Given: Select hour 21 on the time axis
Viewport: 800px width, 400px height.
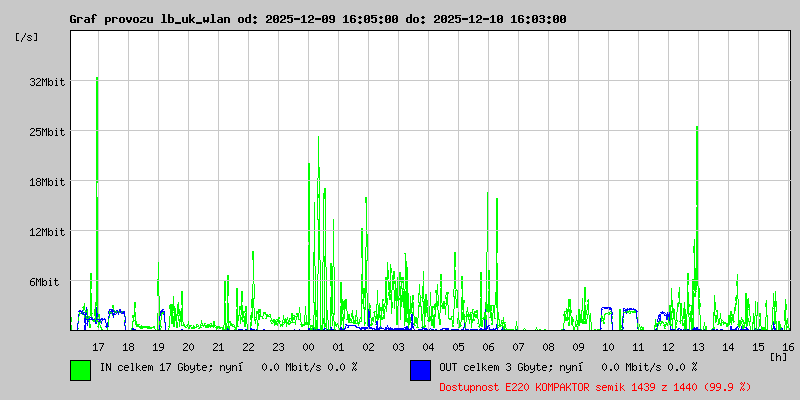Looking at the screenshot, I should coord(218,346).
